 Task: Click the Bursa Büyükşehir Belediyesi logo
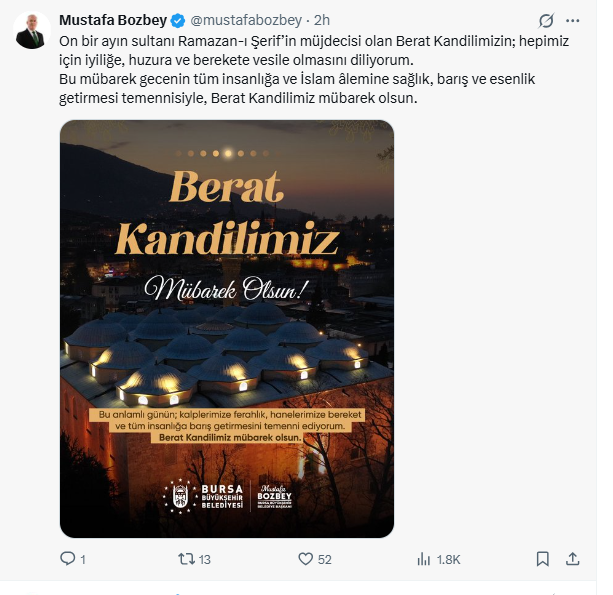[203, 496]
